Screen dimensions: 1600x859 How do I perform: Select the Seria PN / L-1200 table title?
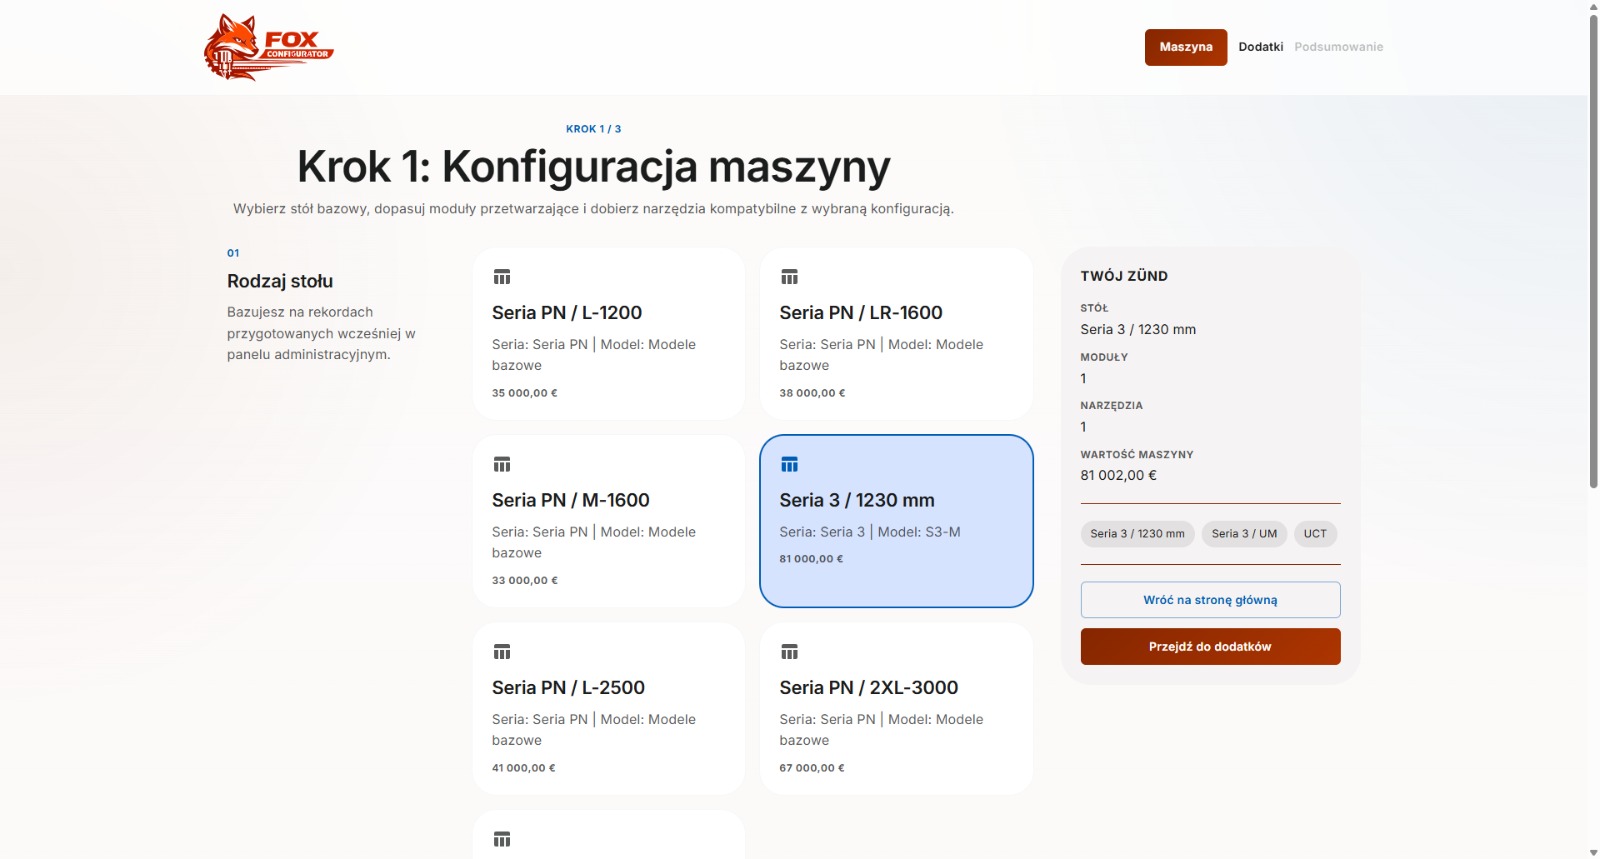(x=567, y=313)
